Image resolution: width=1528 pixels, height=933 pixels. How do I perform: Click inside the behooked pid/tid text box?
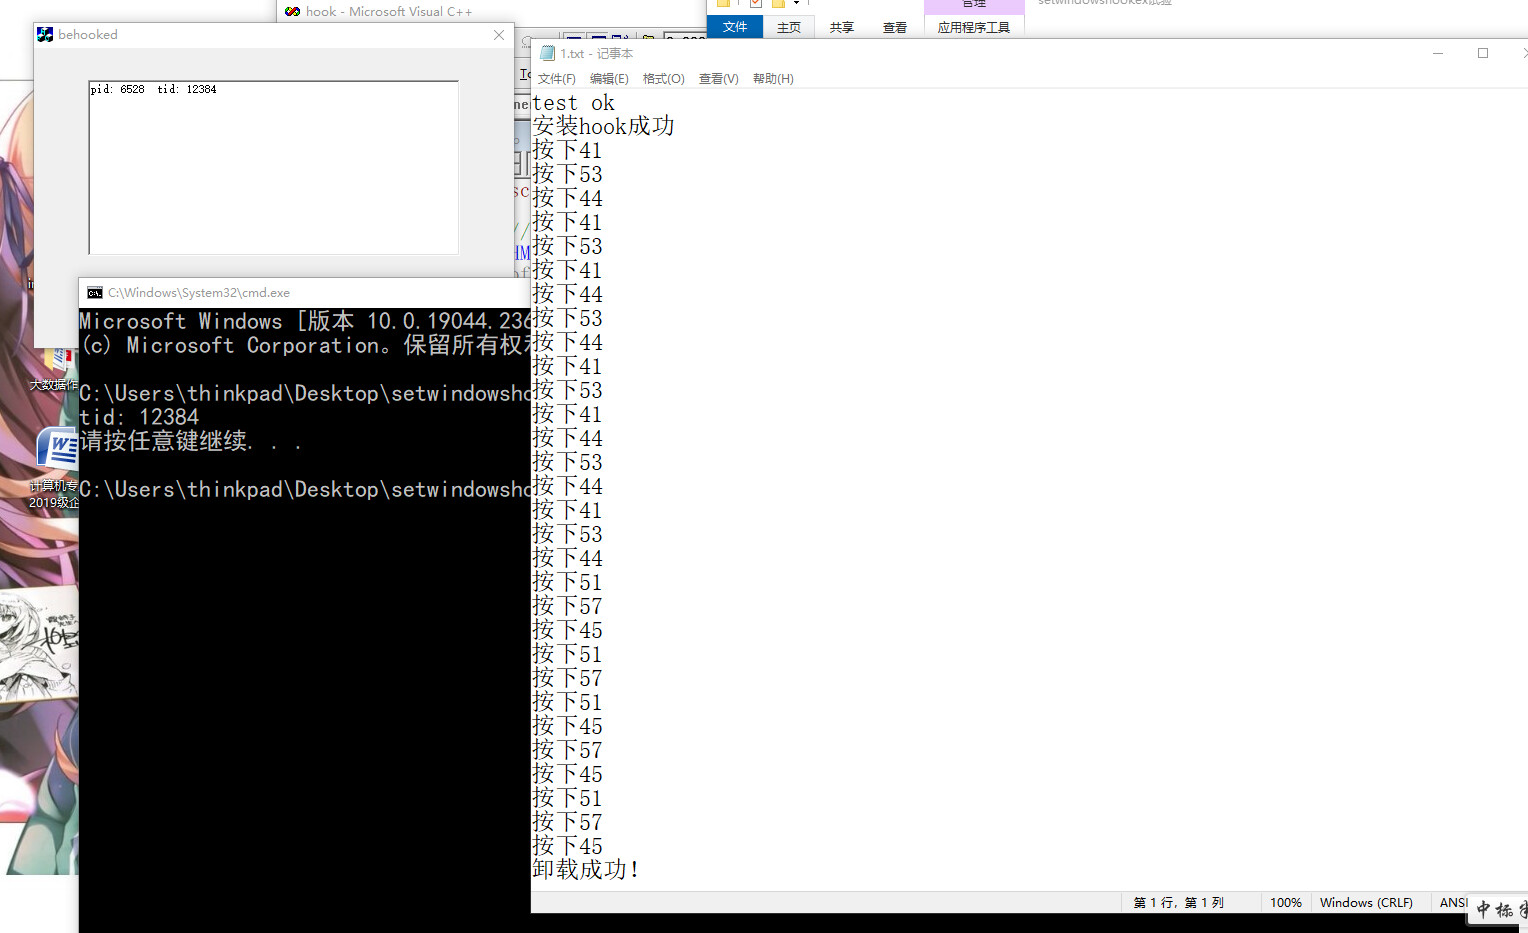274,168
